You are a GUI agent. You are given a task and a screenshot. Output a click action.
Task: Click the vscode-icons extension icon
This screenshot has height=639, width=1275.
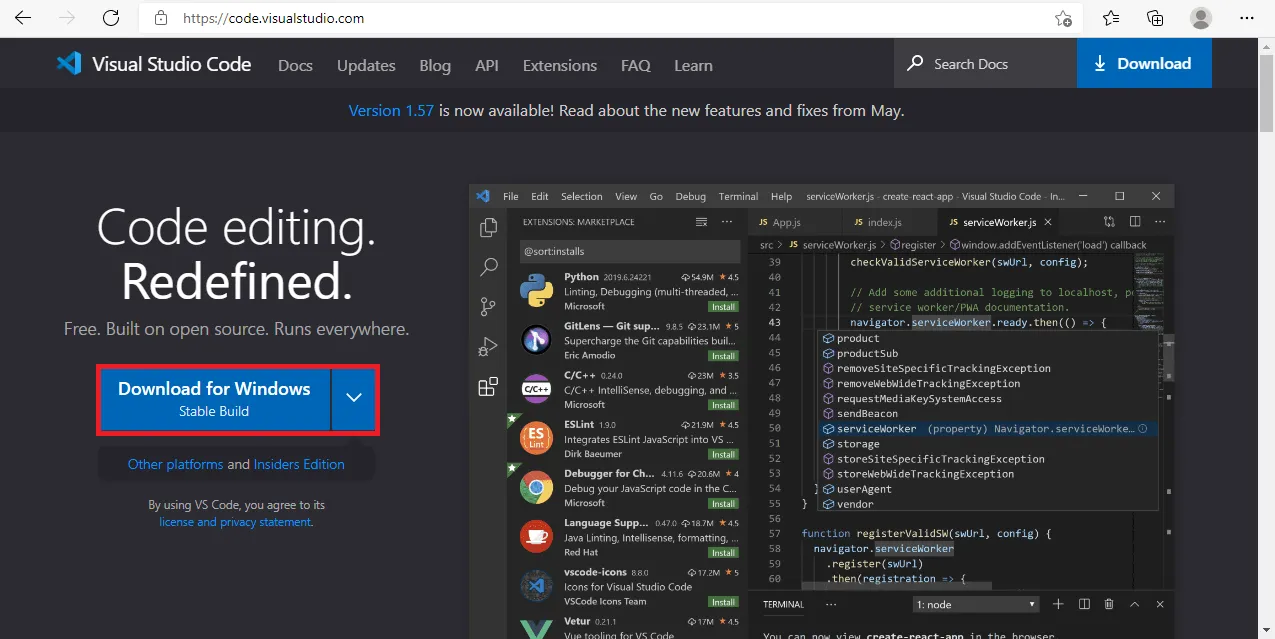537,585
